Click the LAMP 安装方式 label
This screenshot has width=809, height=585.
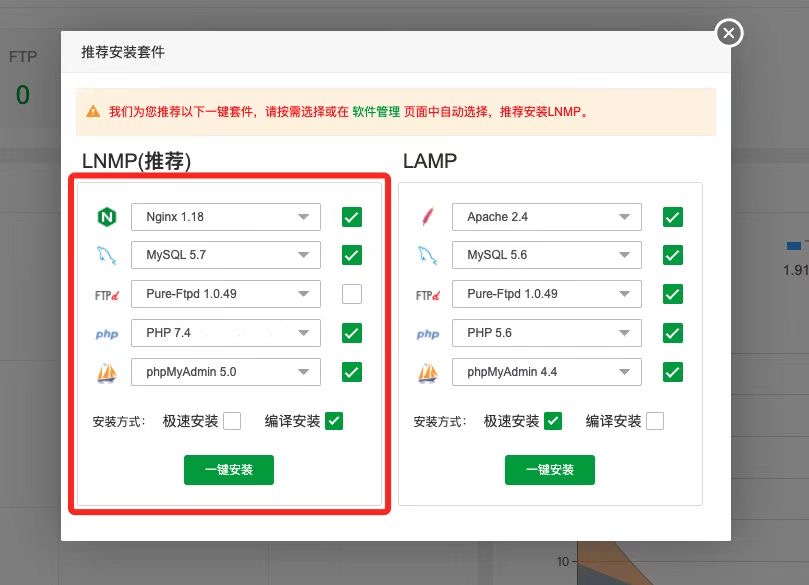(x=440, y=421)
